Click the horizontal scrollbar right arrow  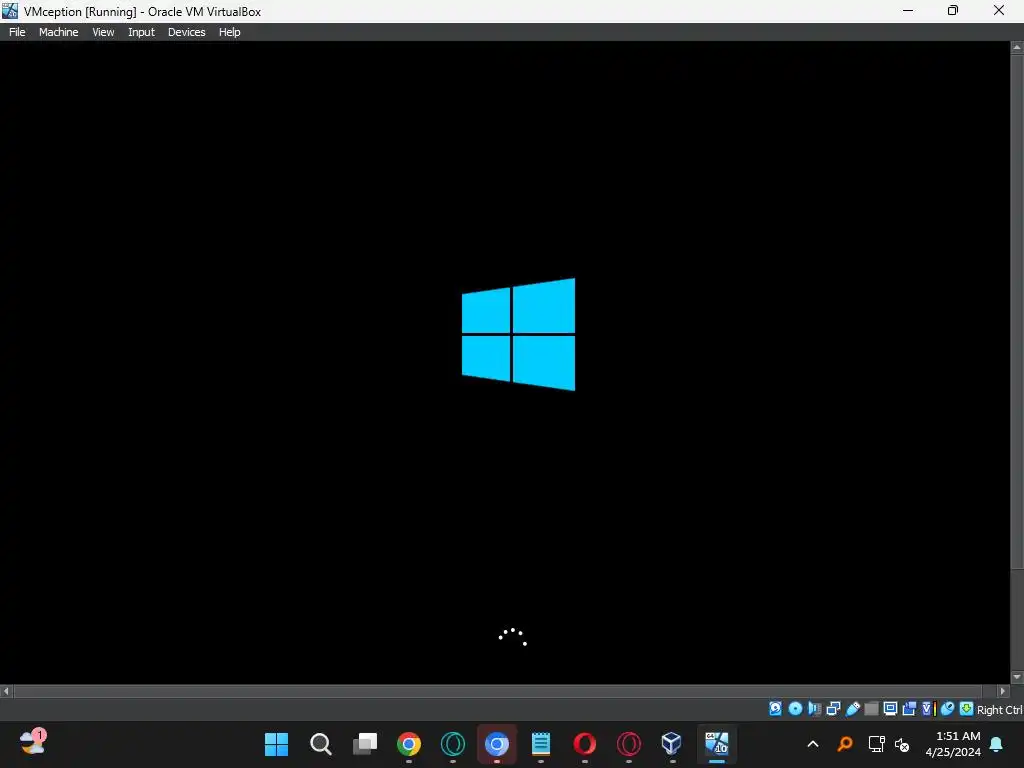1003,691
